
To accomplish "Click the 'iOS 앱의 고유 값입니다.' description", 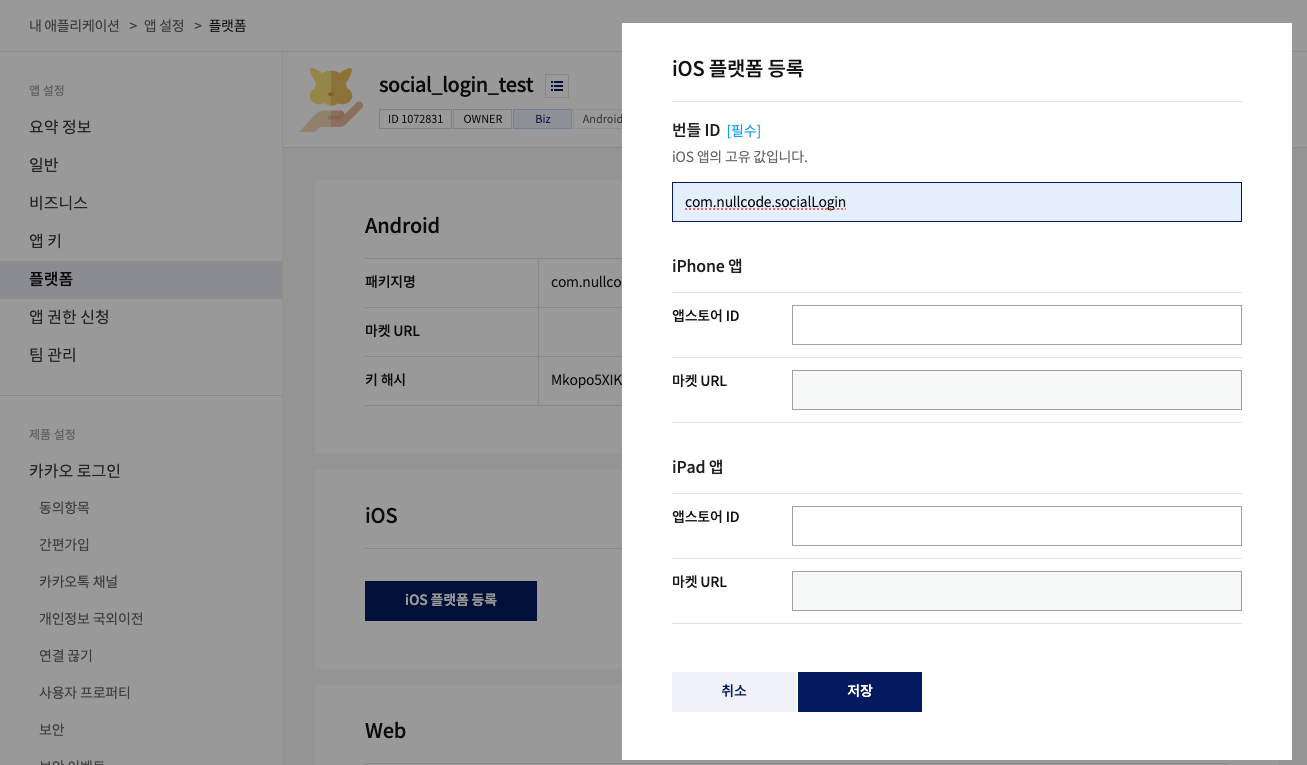I will [x=739, y=157].
